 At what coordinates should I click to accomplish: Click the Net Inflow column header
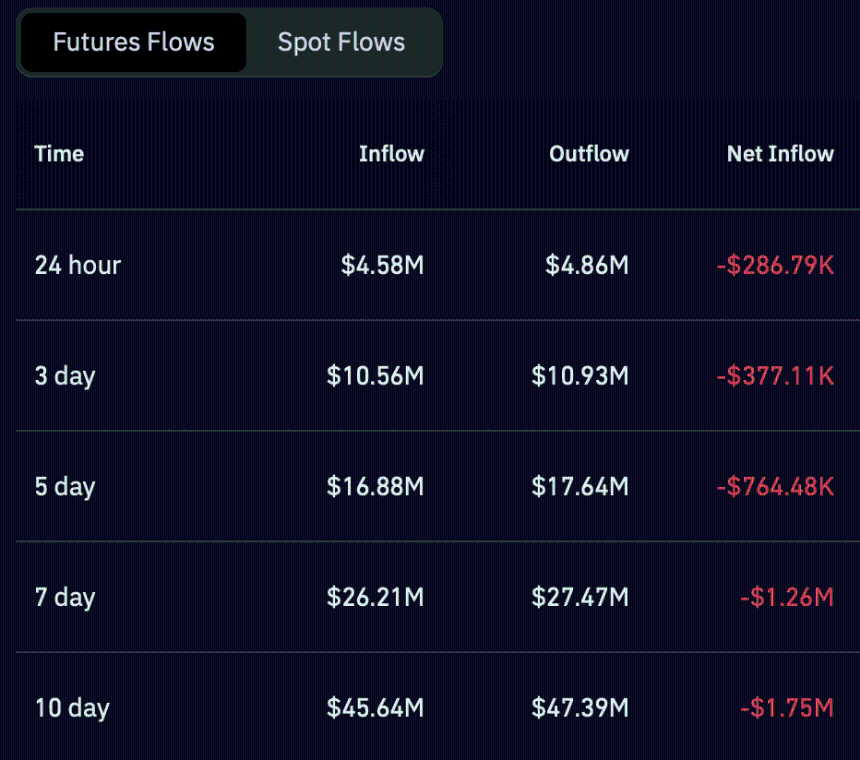pos(780,154)
